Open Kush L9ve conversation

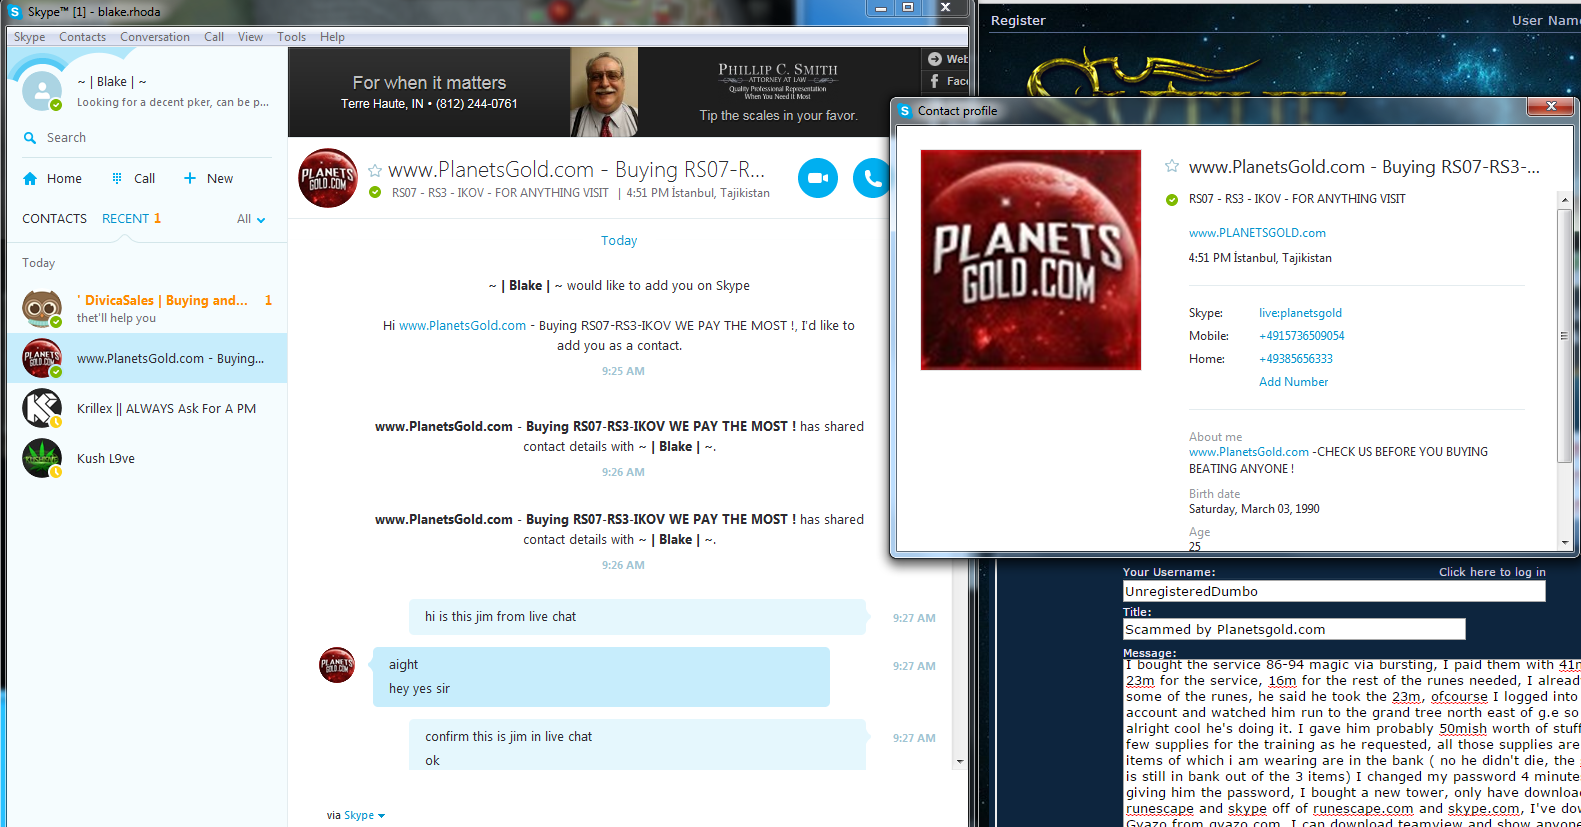click(147, 458)
